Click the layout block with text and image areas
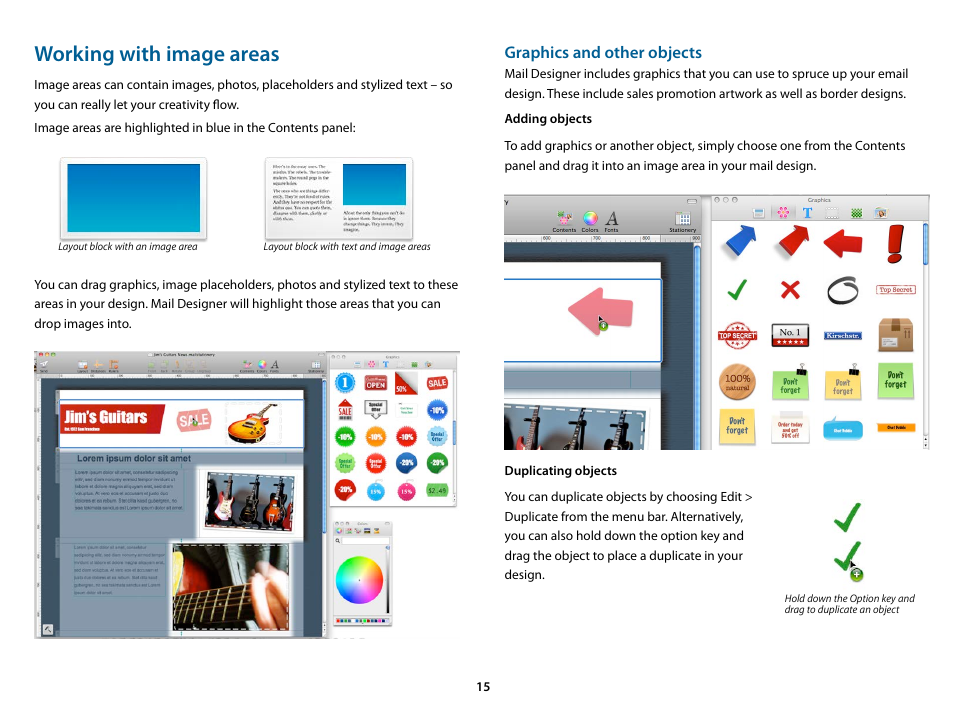 click(339, 198)
